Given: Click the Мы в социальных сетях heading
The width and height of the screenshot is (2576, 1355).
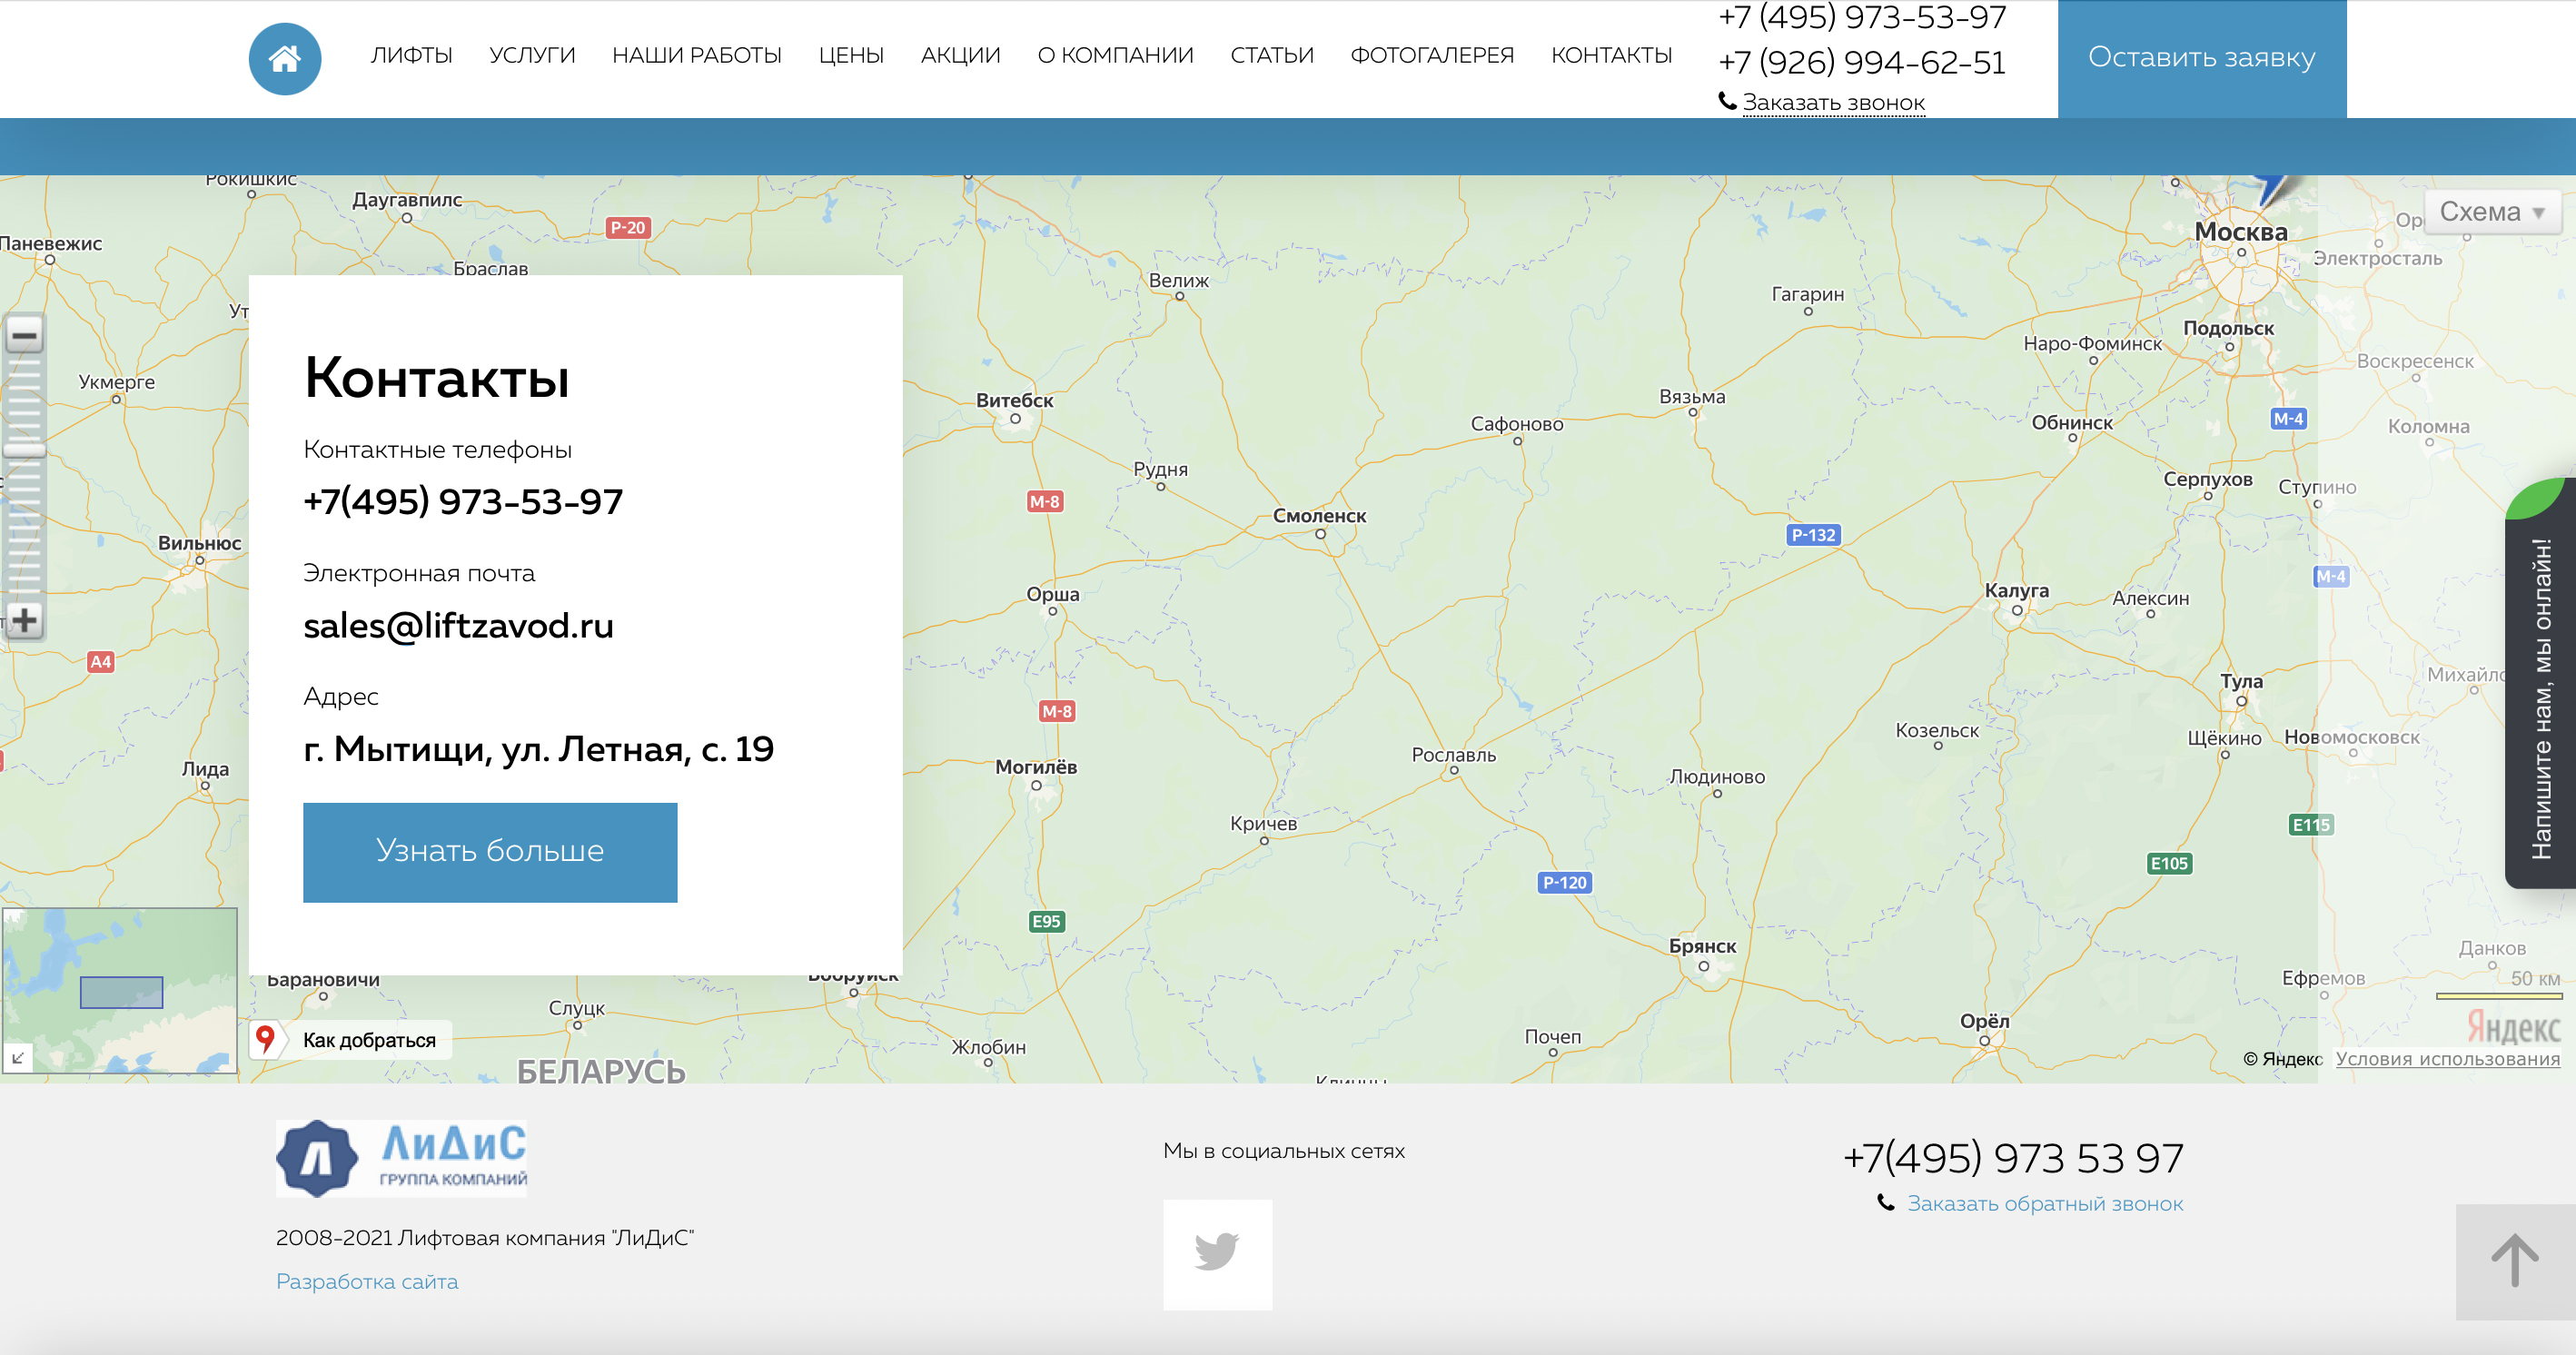Looking at the screenshot, I should pyautogui.click(x=1284, y=1151).
